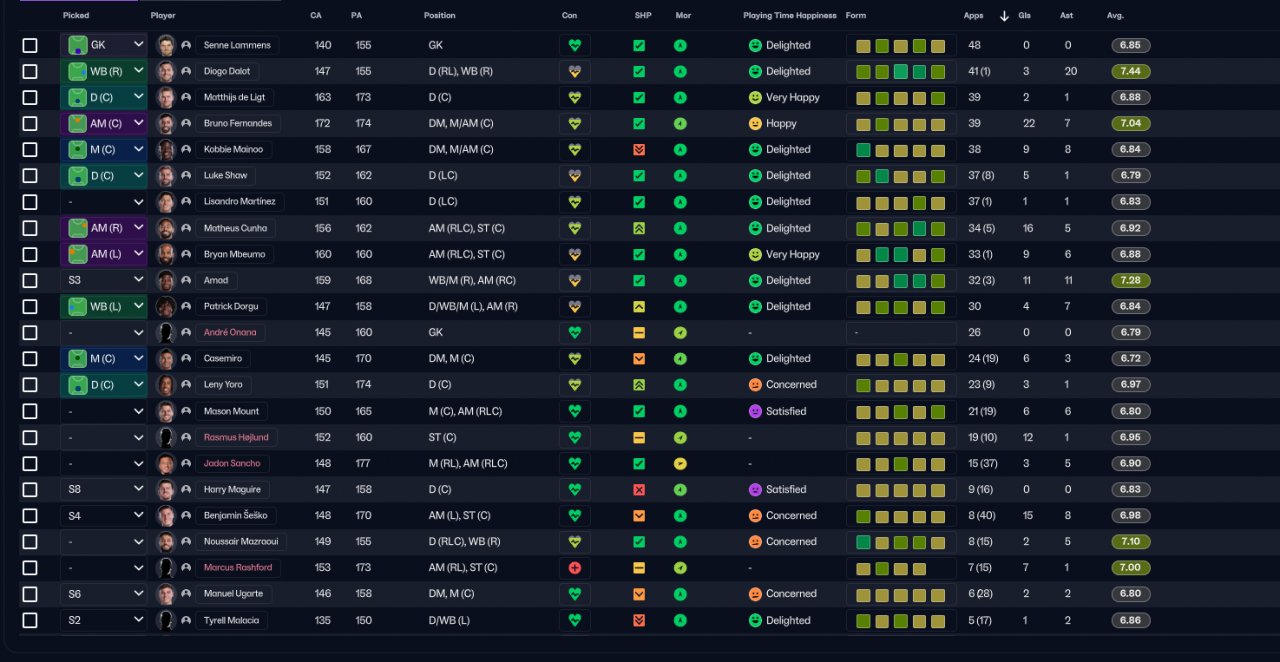
Task: Tick the checkbox for Marcus Rashford
Action: pos(30,567)
